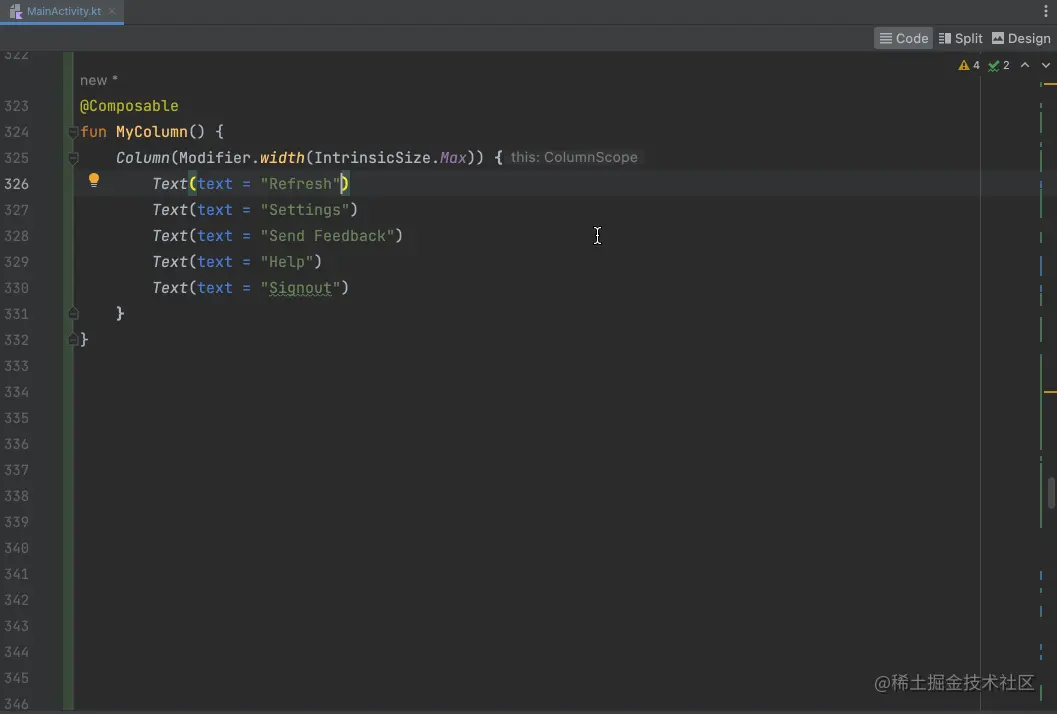Click the "Help" string literal
Viewport: 1057px width, 714px height.
(x=286, y=262)
